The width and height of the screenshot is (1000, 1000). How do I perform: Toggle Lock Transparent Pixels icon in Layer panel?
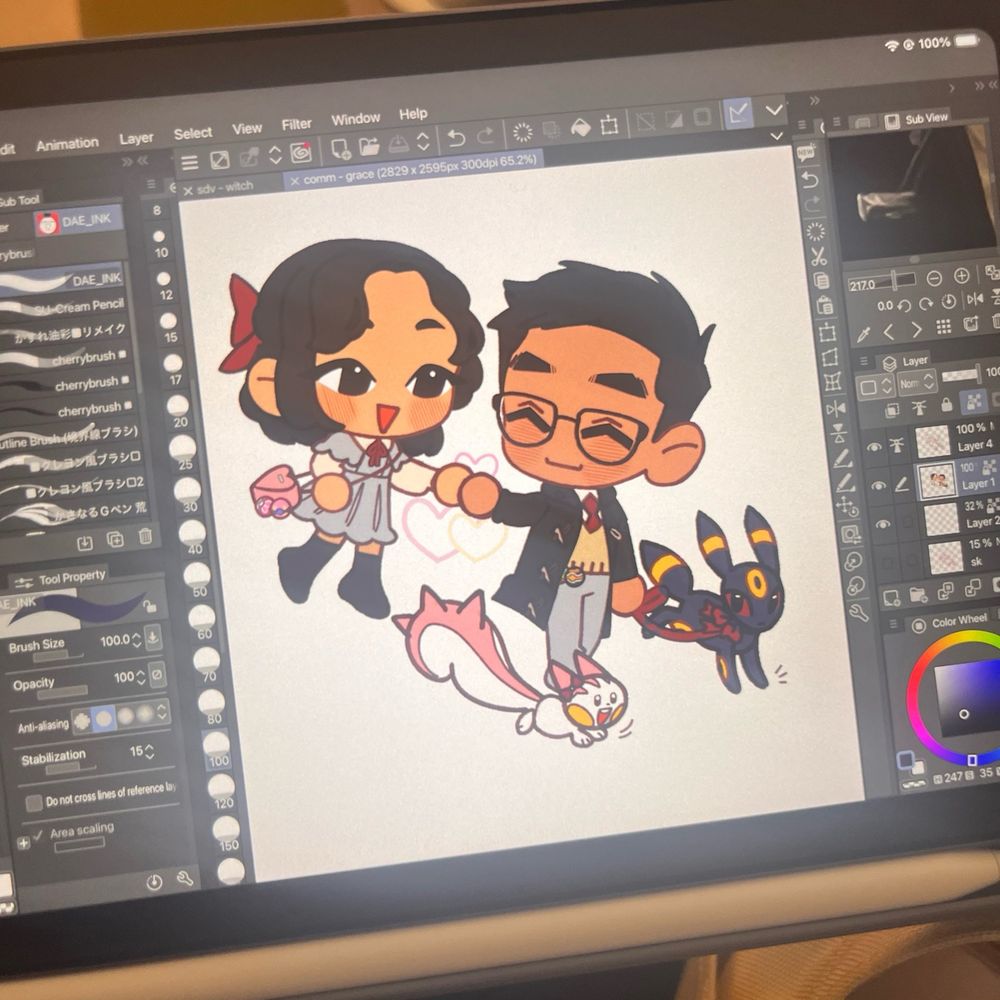click(x=974, y=401)
